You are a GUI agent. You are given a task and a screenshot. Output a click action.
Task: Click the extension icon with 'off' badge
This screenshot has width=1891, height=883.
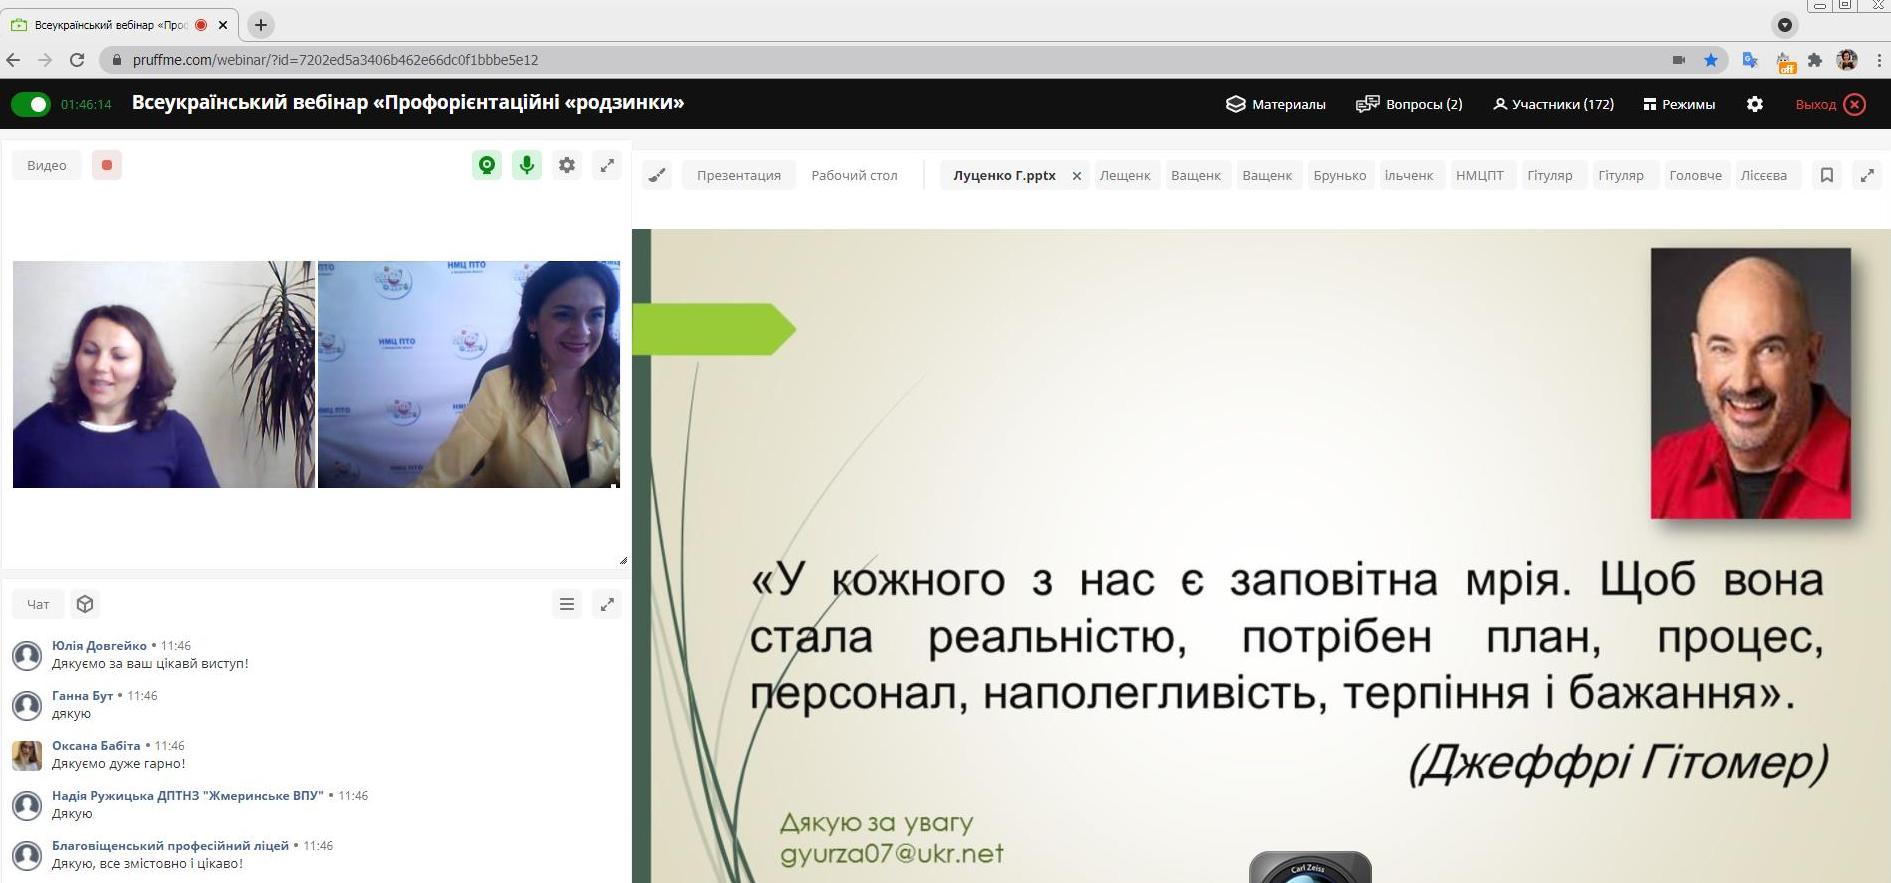[1785, 62]
